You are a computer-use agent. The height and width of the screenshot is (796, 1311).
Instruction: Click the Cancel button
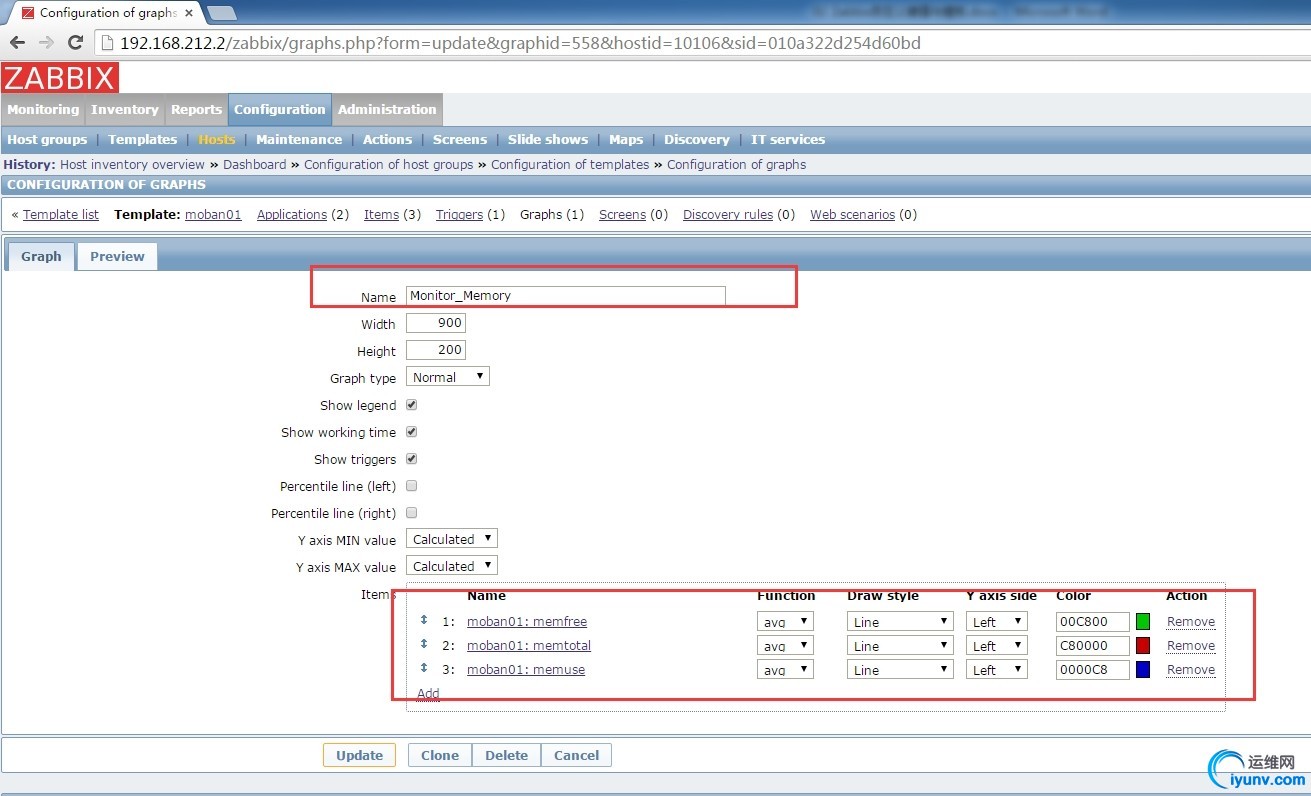[x=577, y=755]
